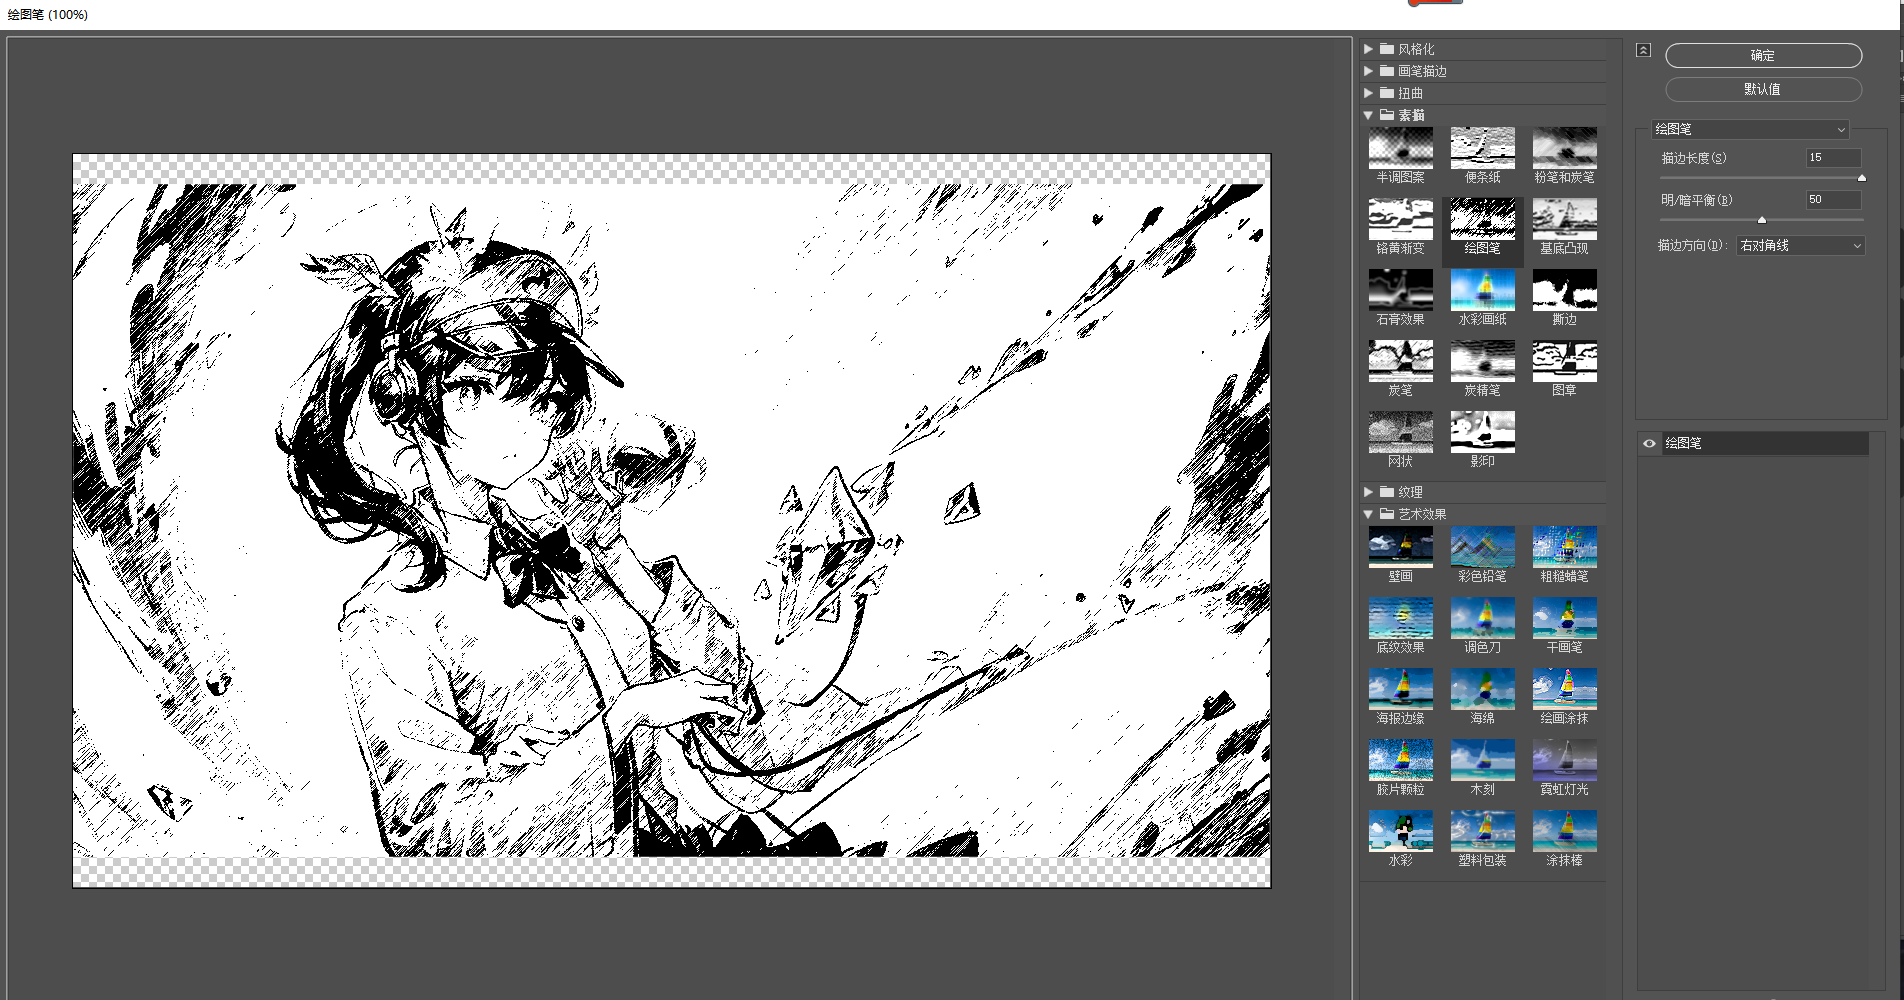The image size is (1904, 1000).
Task: Select the 影印 filter thumbnail
Action: click(1482, 432)
